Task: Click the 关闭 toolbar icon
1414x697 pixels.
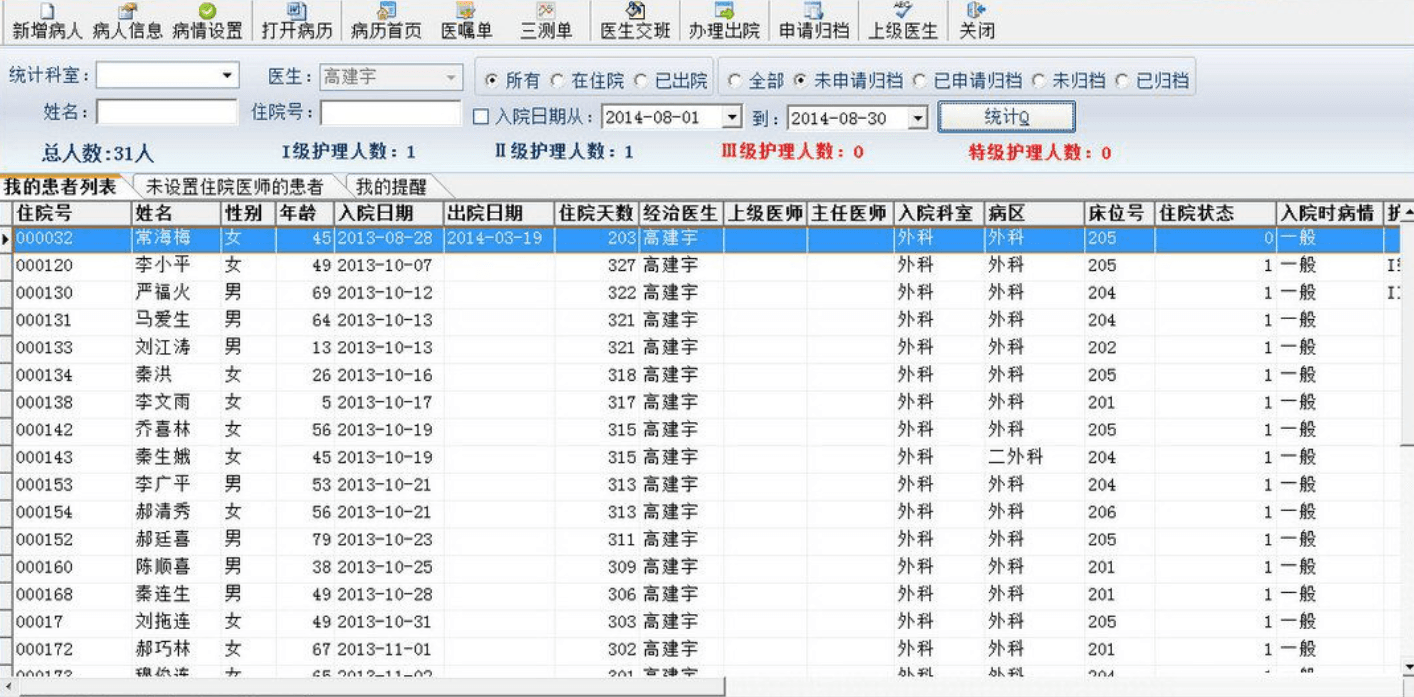Action: [x=977, y=21]
